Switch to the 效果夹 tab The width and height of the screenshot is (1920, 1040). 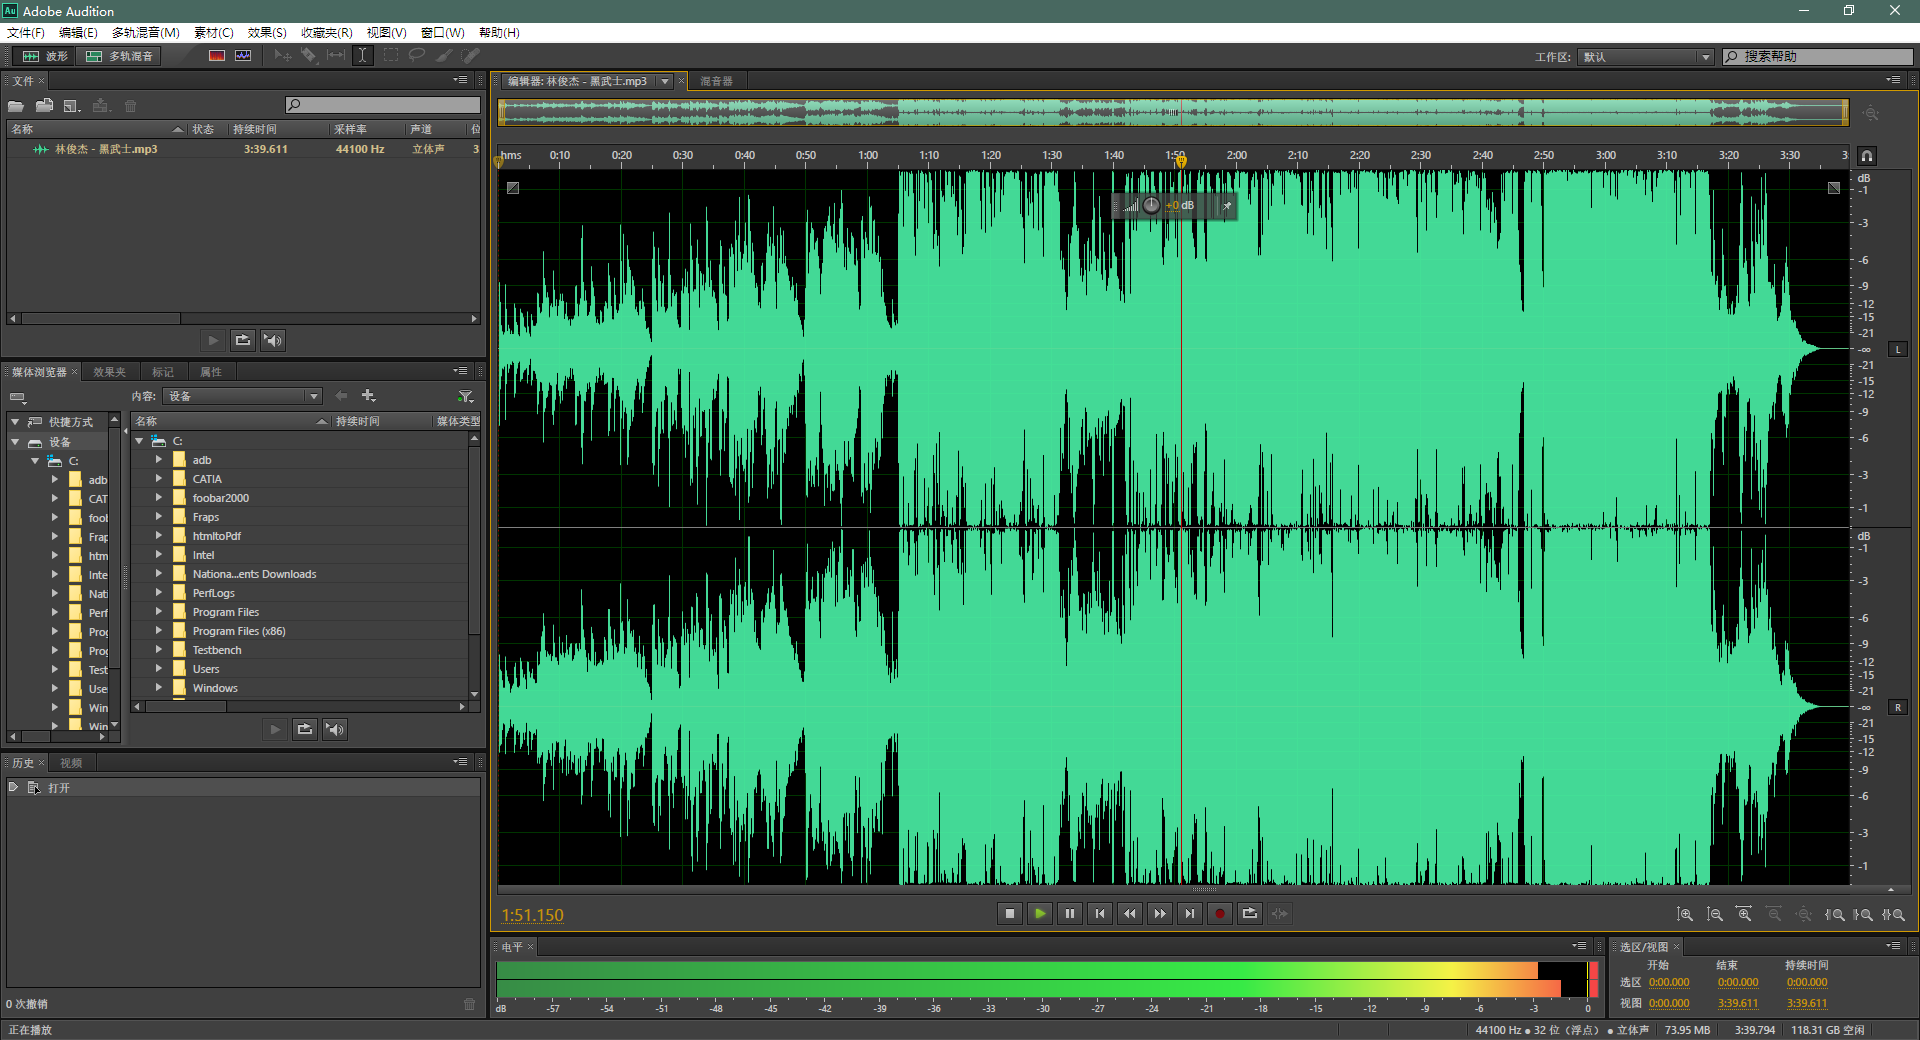tap(109, 372)
